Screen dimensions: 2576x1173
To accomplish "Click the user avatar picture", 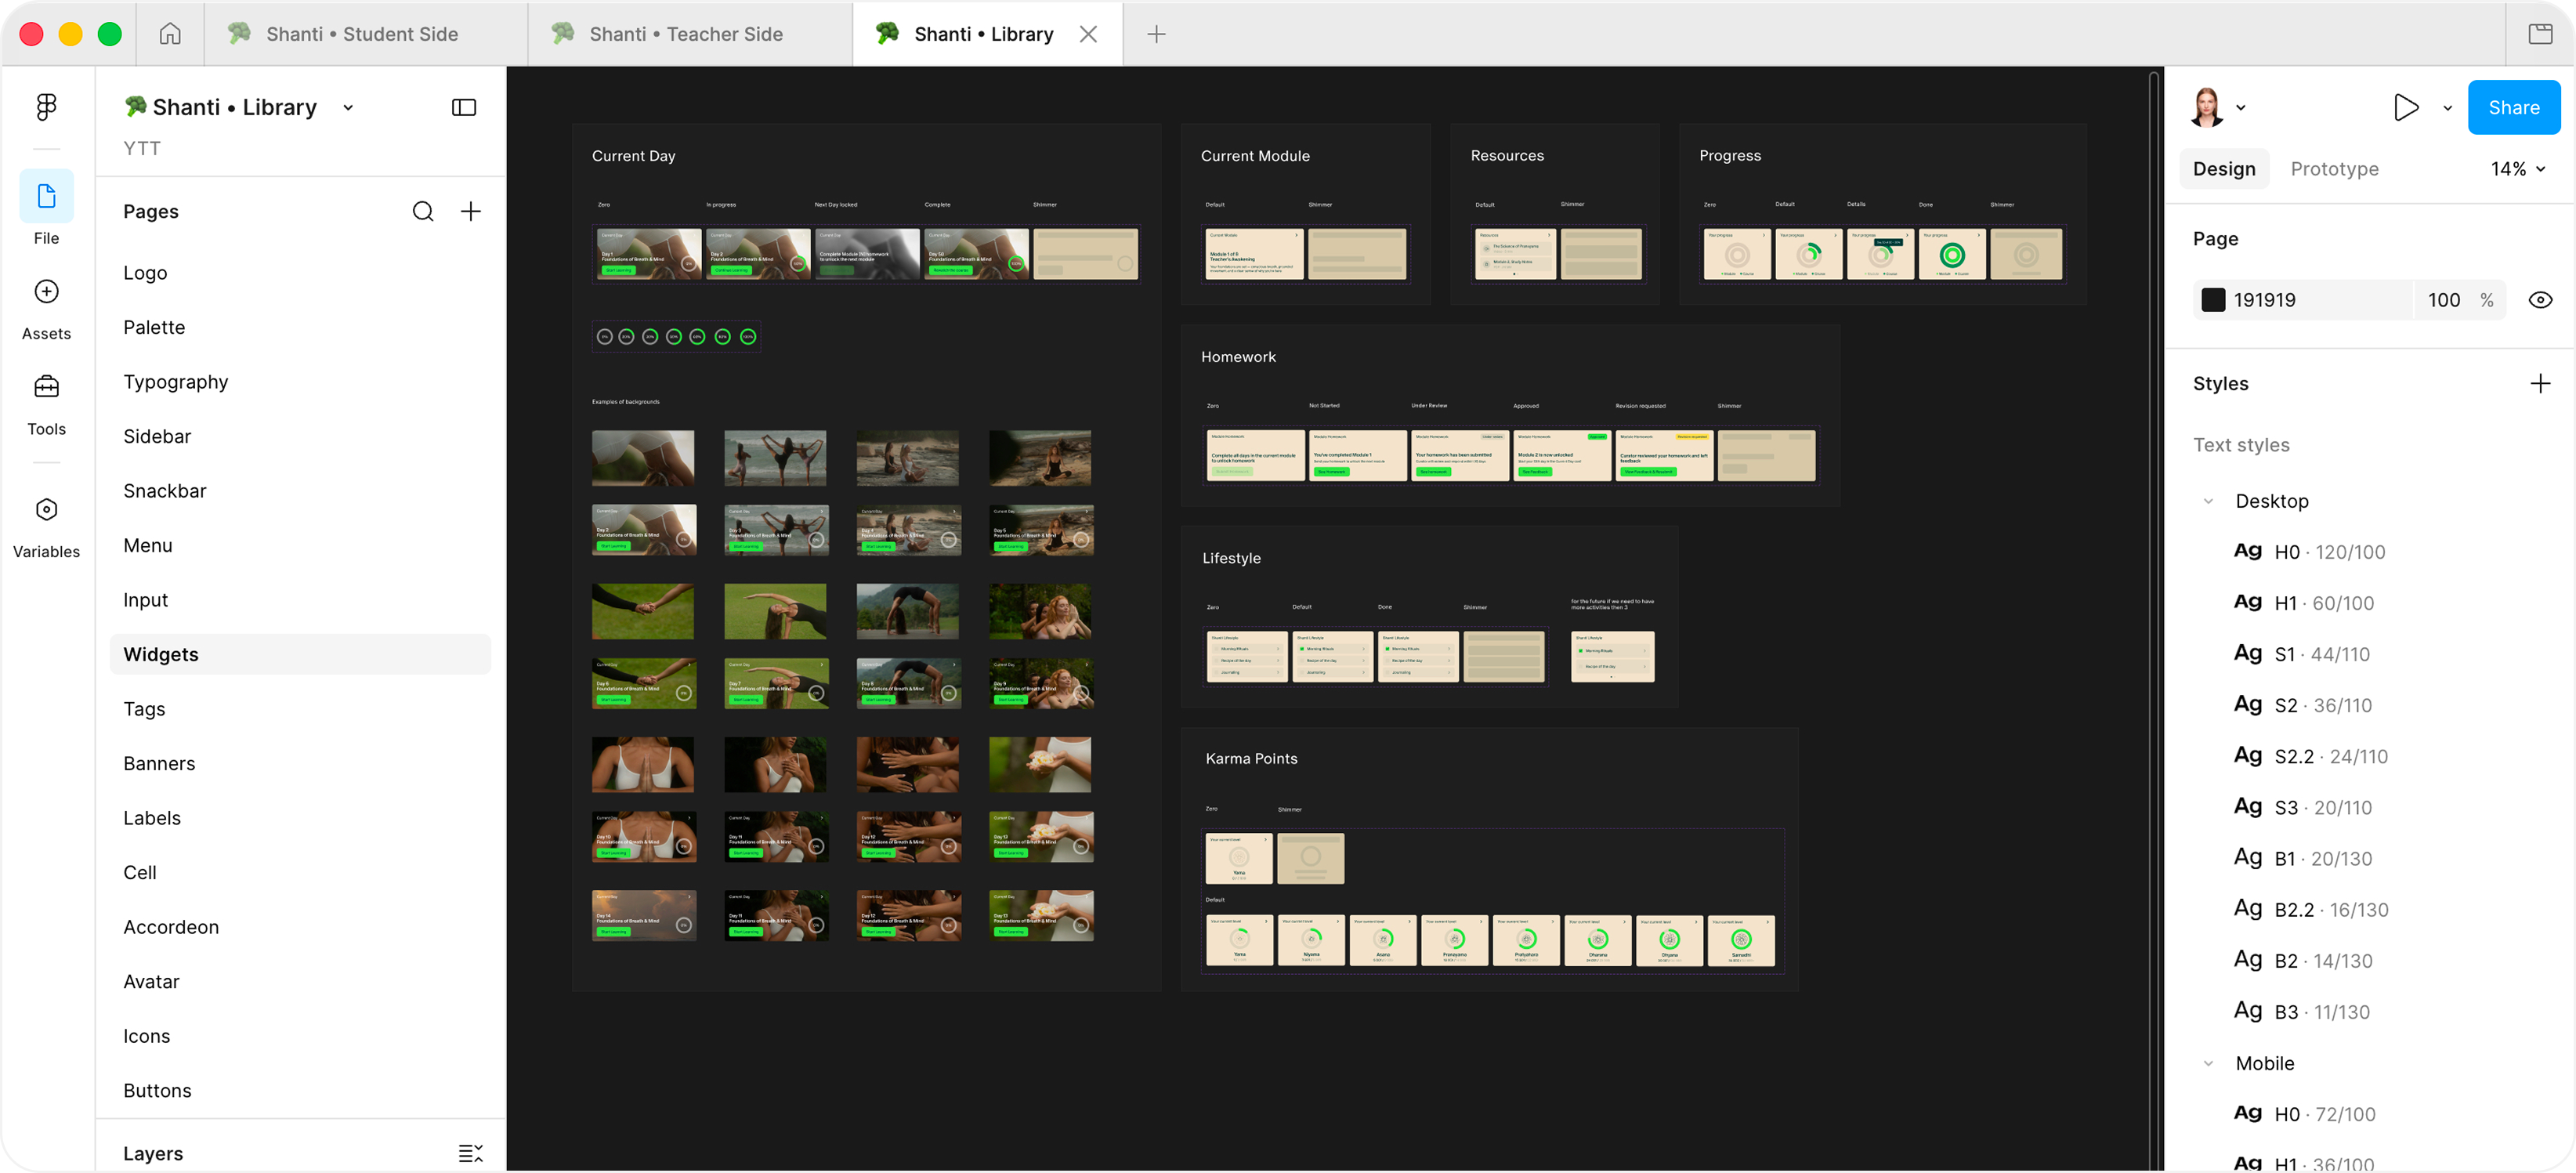I will click(2206, 107).
